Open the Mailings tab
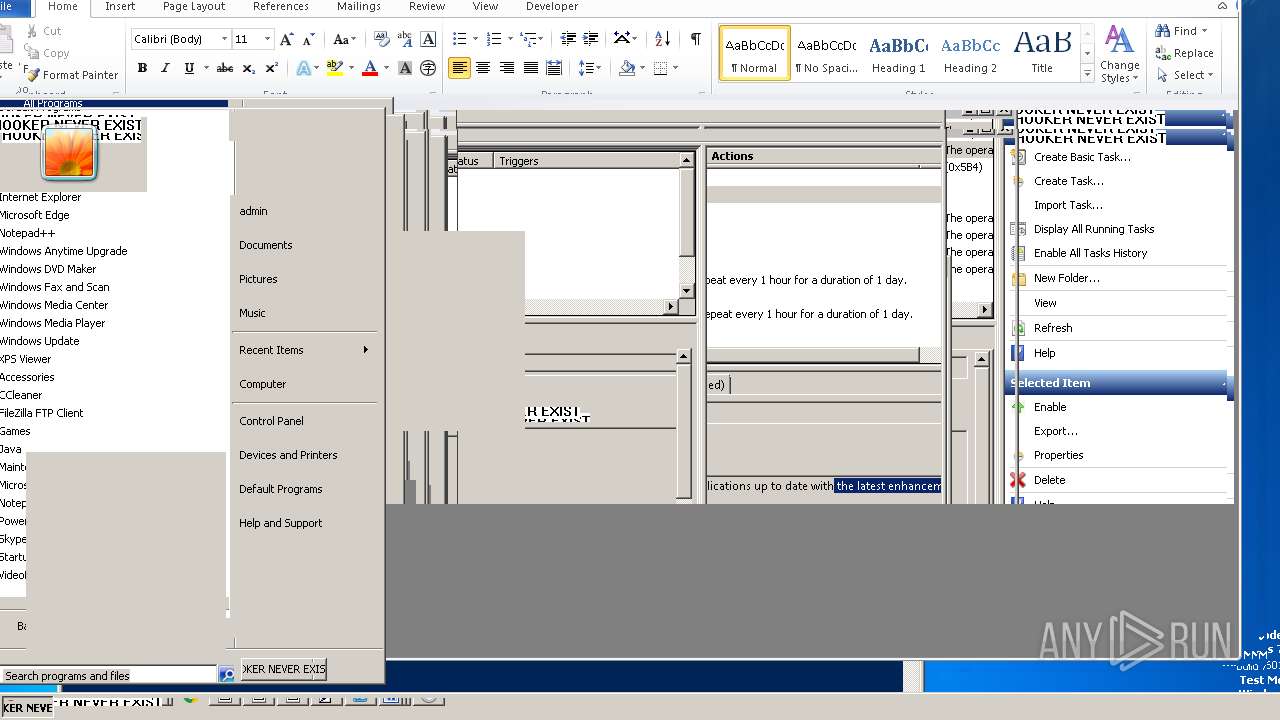The height and width of the screenshot is (720, 1280). coord(359,6)
